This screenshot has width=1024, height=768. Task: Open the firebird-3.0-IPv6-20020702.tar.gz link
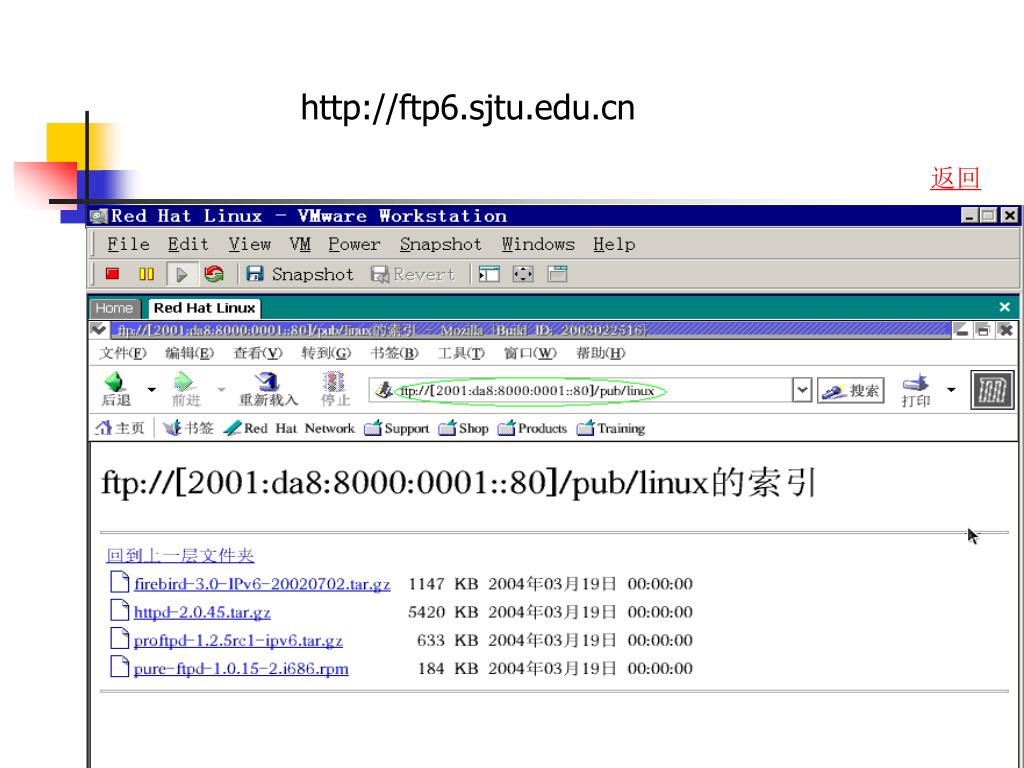(262, 584)
